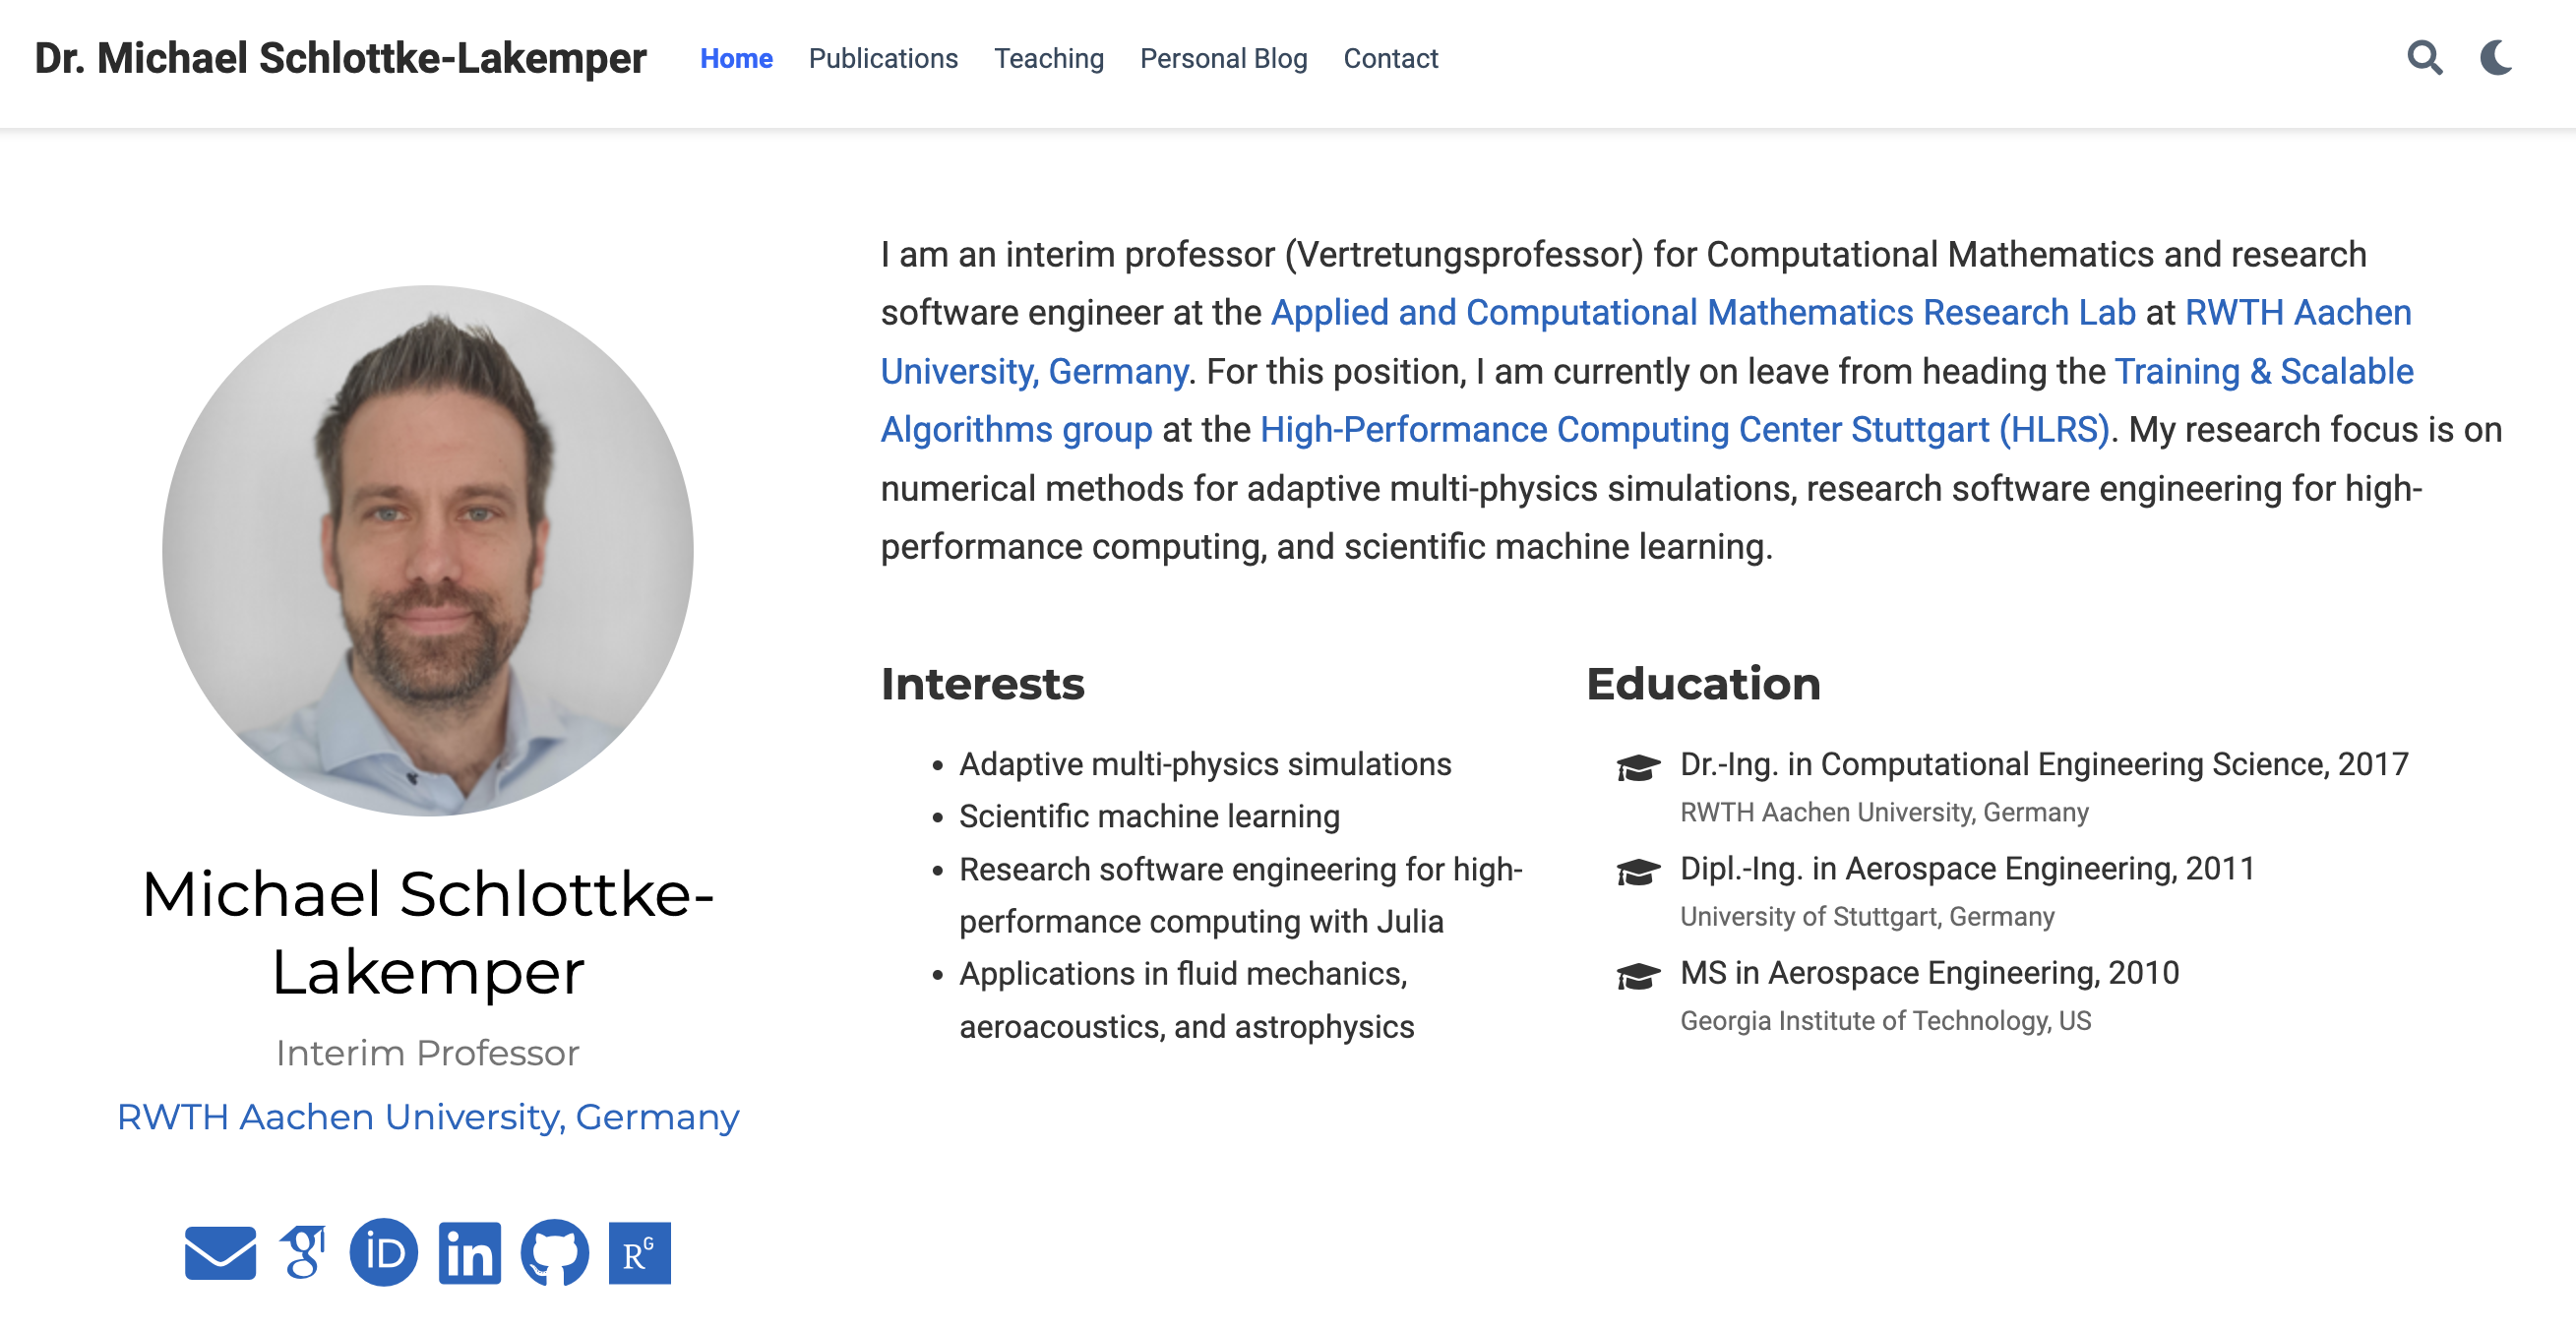The image size is (2576, 1330).
Task: Follow Applied and Computational Mathematics Research Lab link
Action: pos(1702,313)
